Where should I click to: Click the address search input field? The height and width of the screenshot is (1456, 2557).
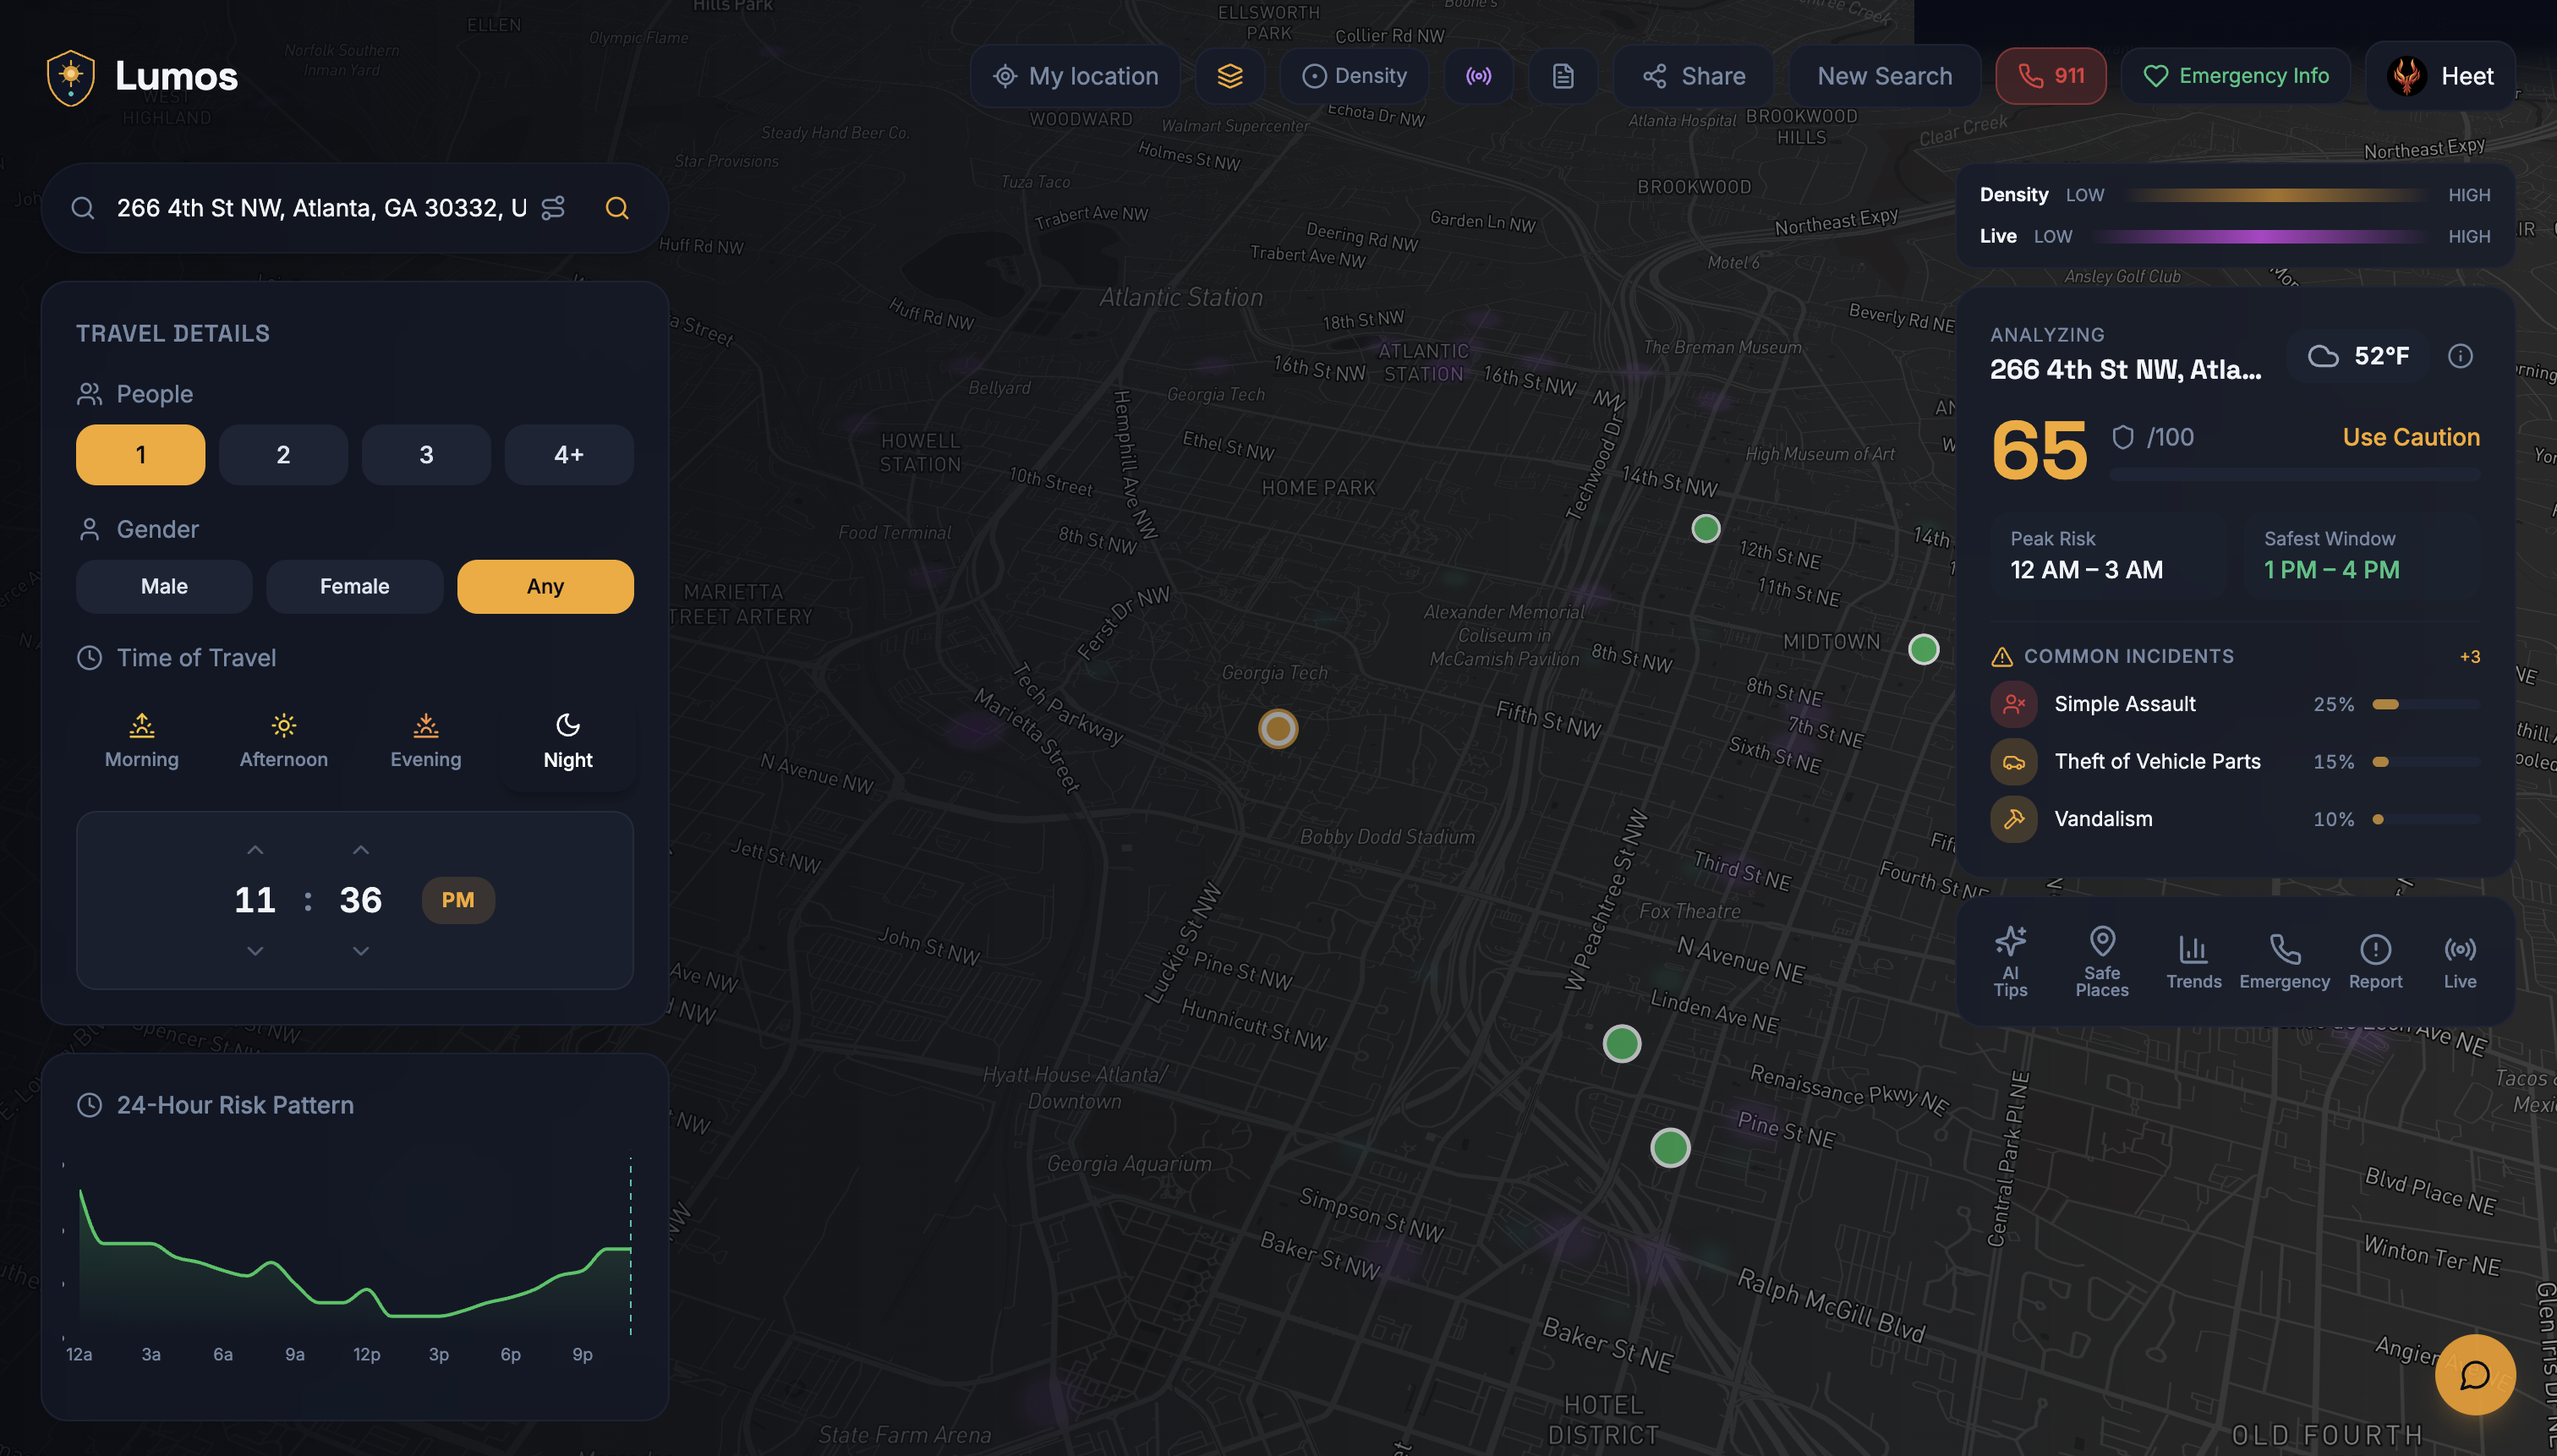pos(320,208)
